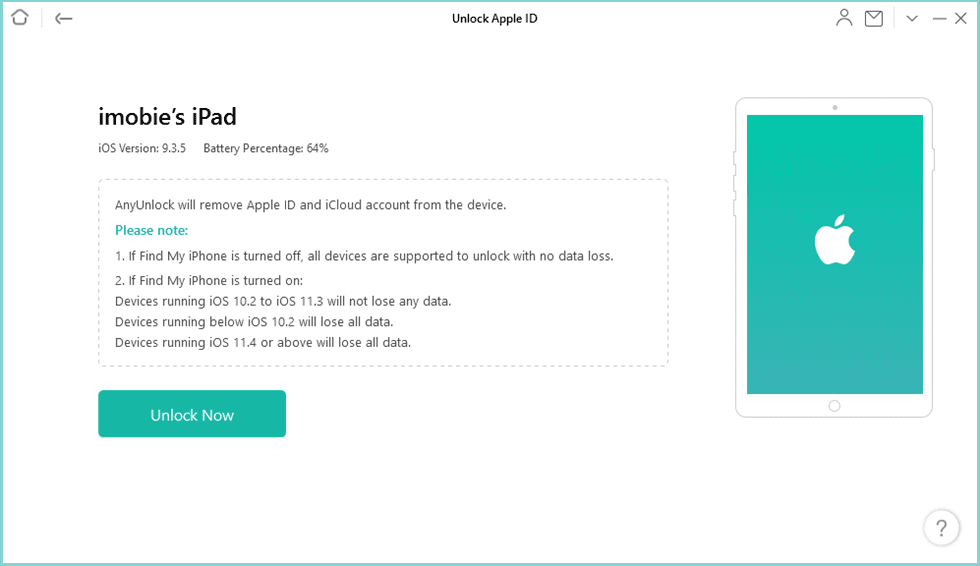Minimize the AnyUnlock window
This screenshot has width=980, height=566.
pos(939,18)
